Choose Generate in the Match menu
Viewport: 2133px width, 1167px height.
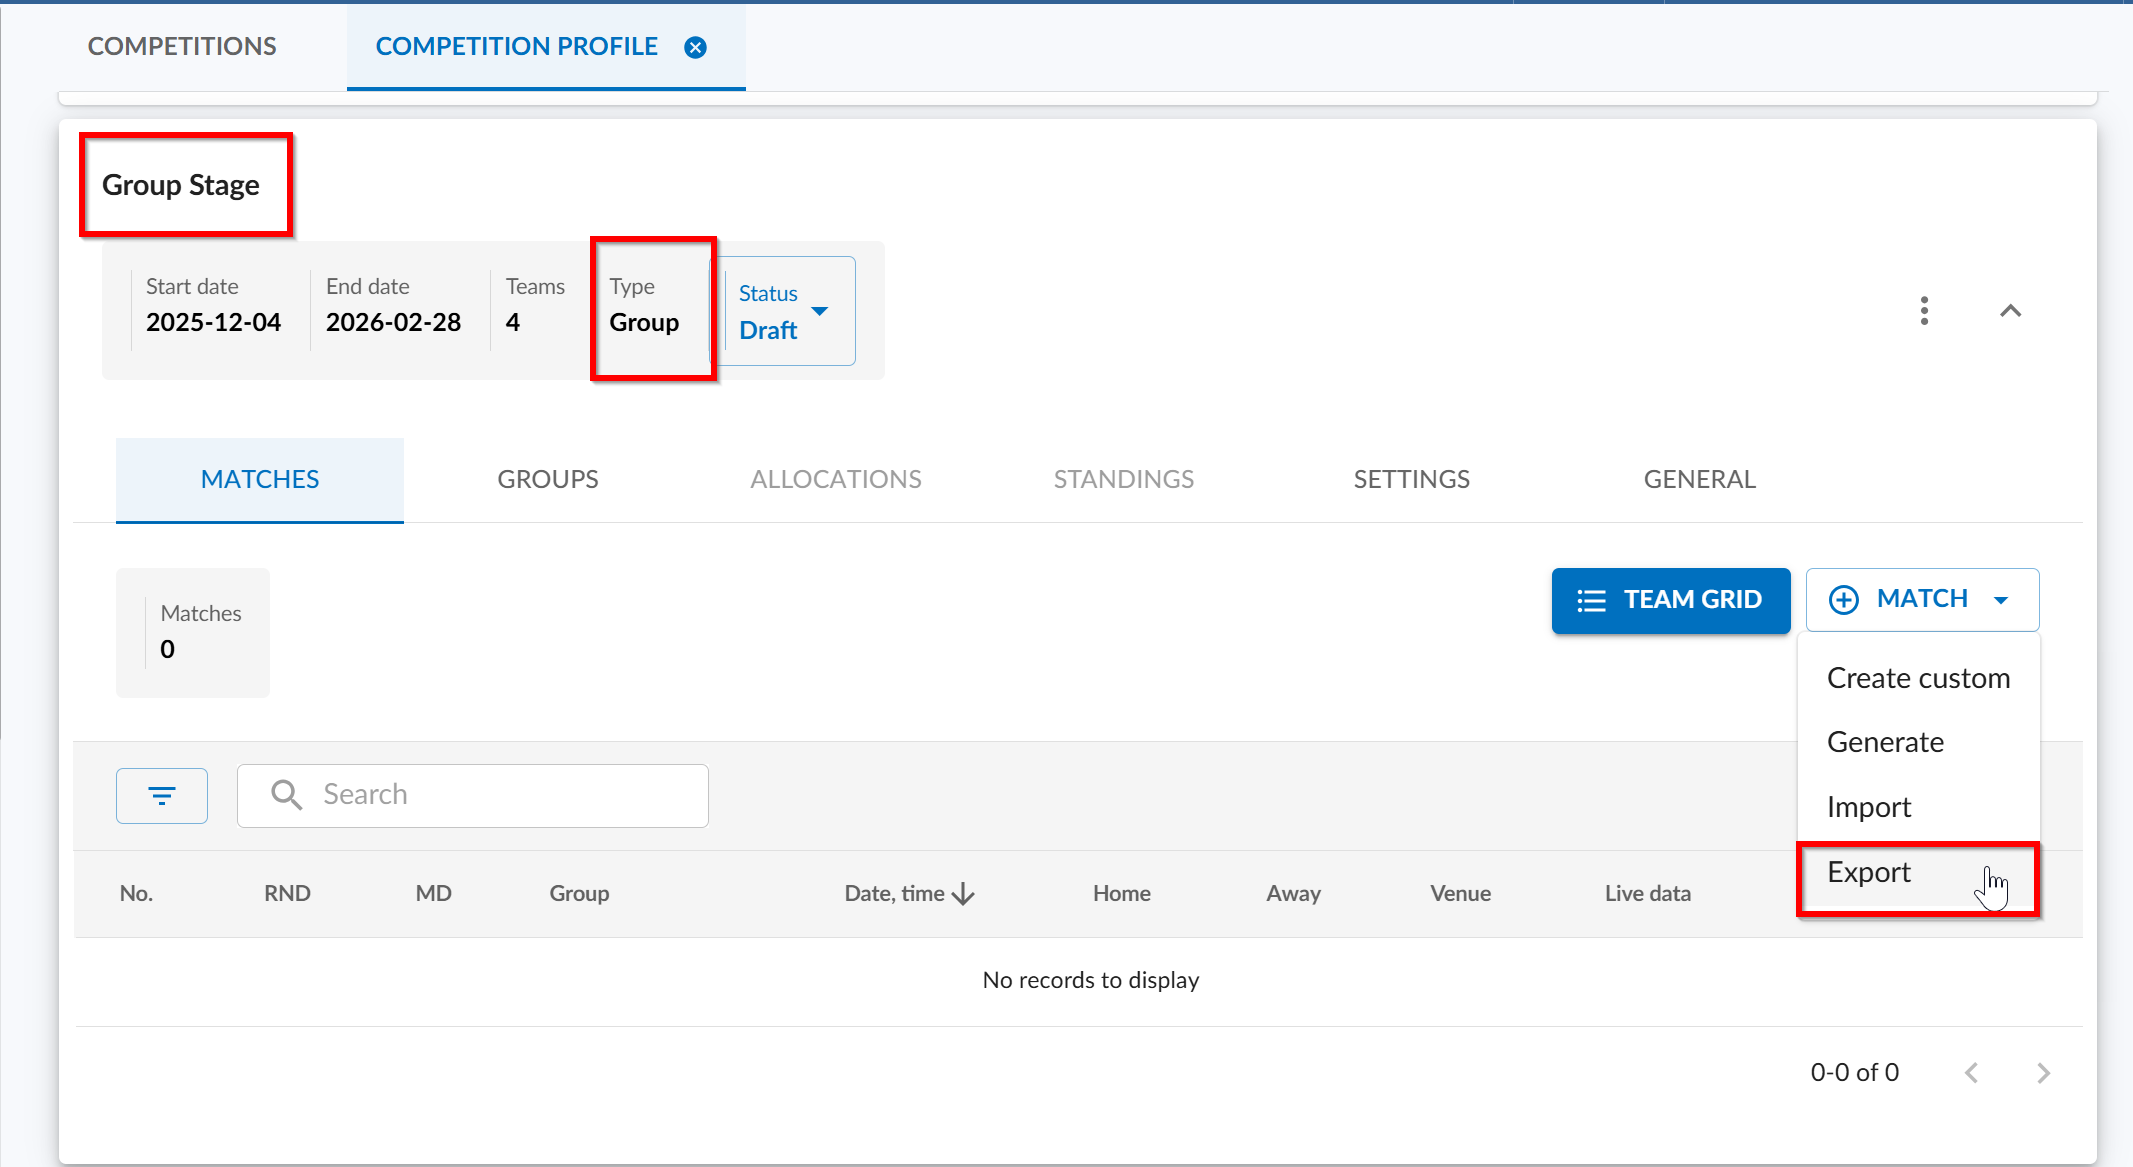point(1885,742)
